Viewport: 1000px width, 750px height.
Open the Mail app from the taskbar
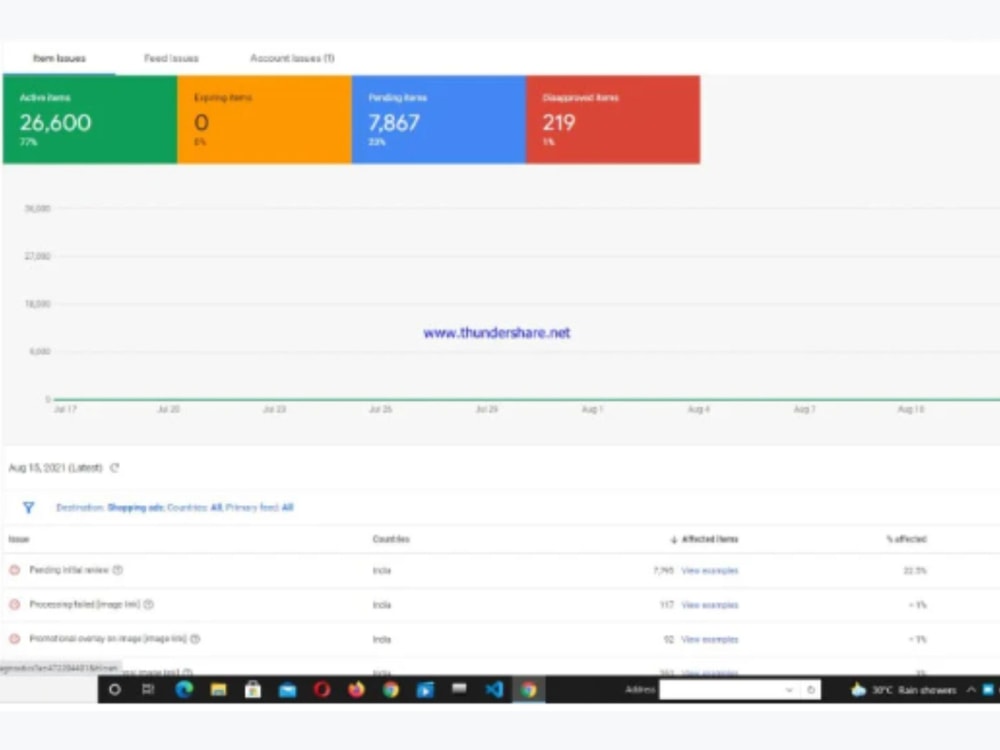click(288, 689)
